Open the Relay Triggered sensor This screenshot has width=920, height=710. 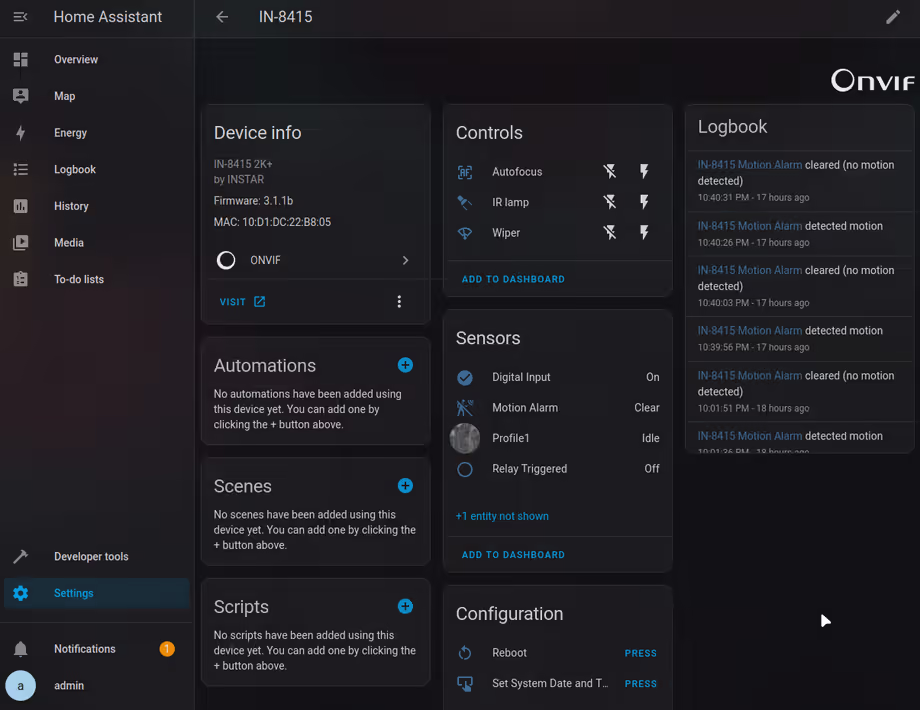[x=558, y=469]
